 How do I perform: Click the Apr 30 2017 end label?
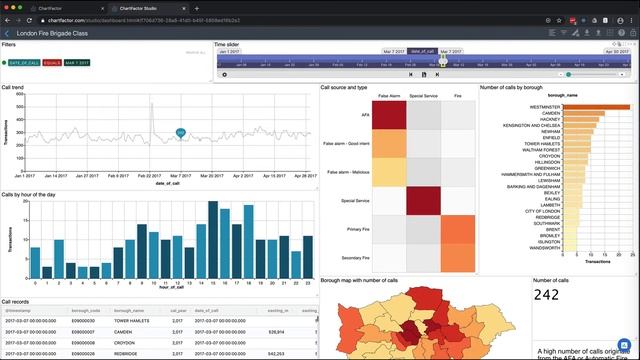(x=617, y=51)
